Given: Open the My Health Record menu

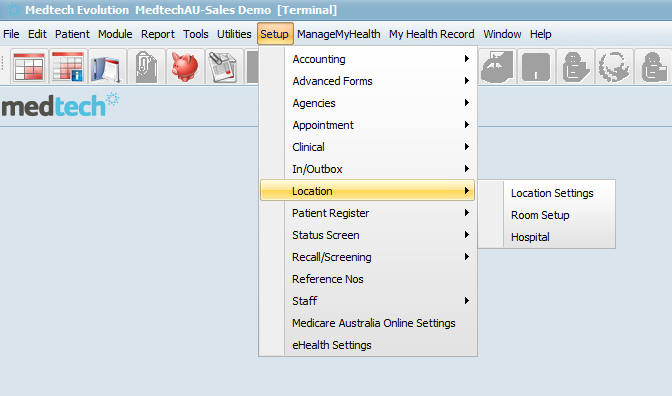Looking at the screenshot, I should 432,34.
